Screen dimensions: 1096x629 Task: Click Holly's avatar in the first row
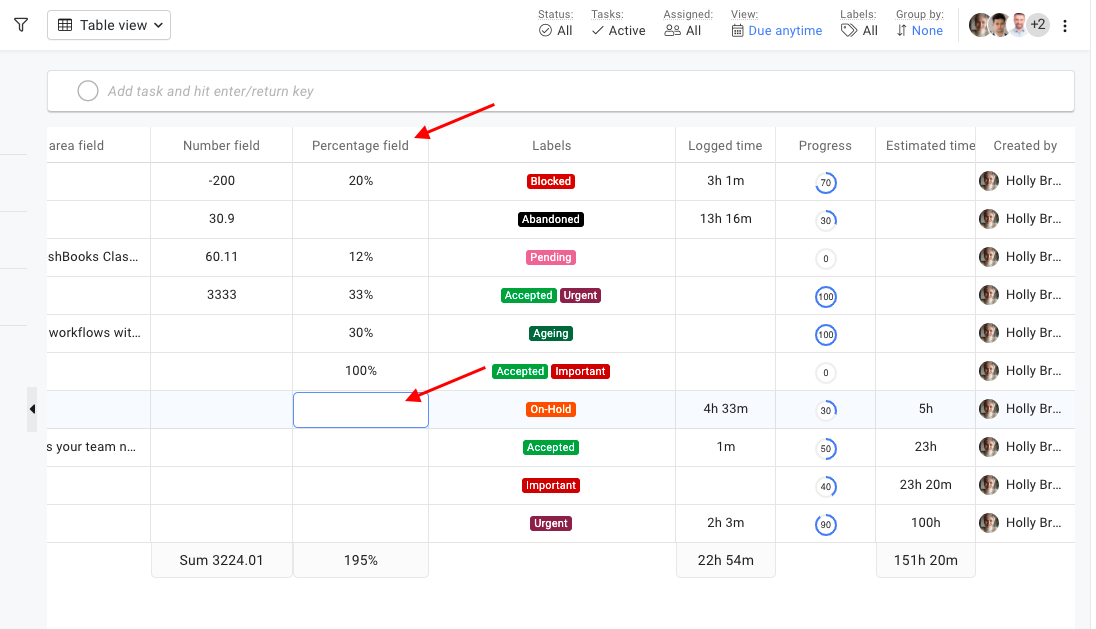[x=989, y=181]
